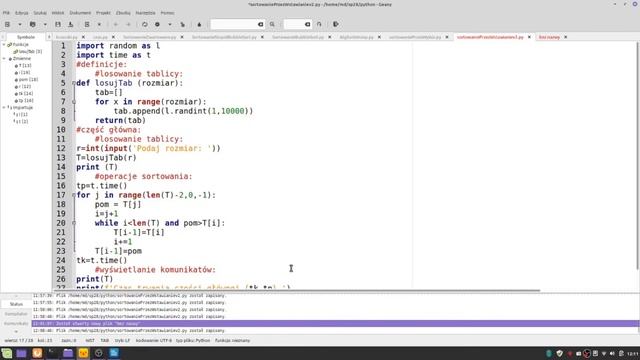Open the New file template dropdown arrow

coord(20,24)
